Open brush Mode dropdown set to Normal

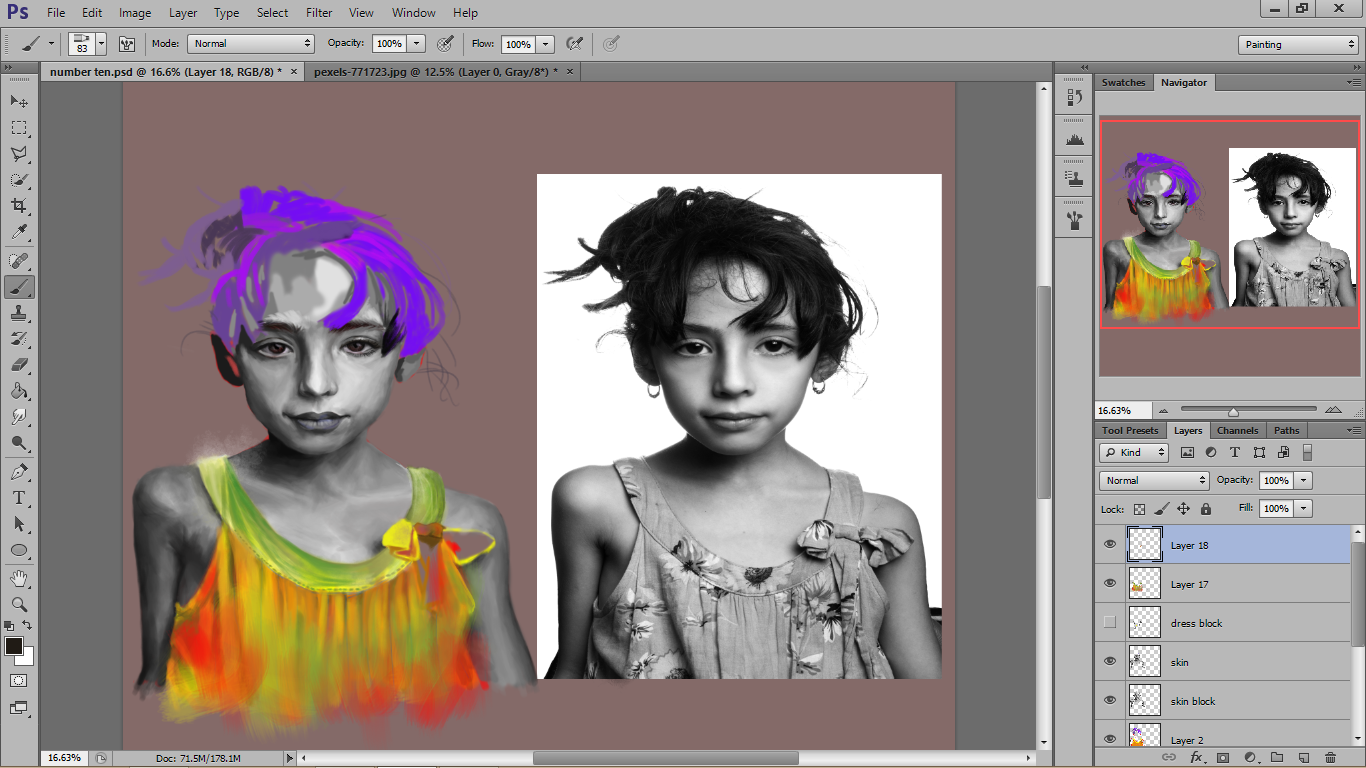click(251, 44)
